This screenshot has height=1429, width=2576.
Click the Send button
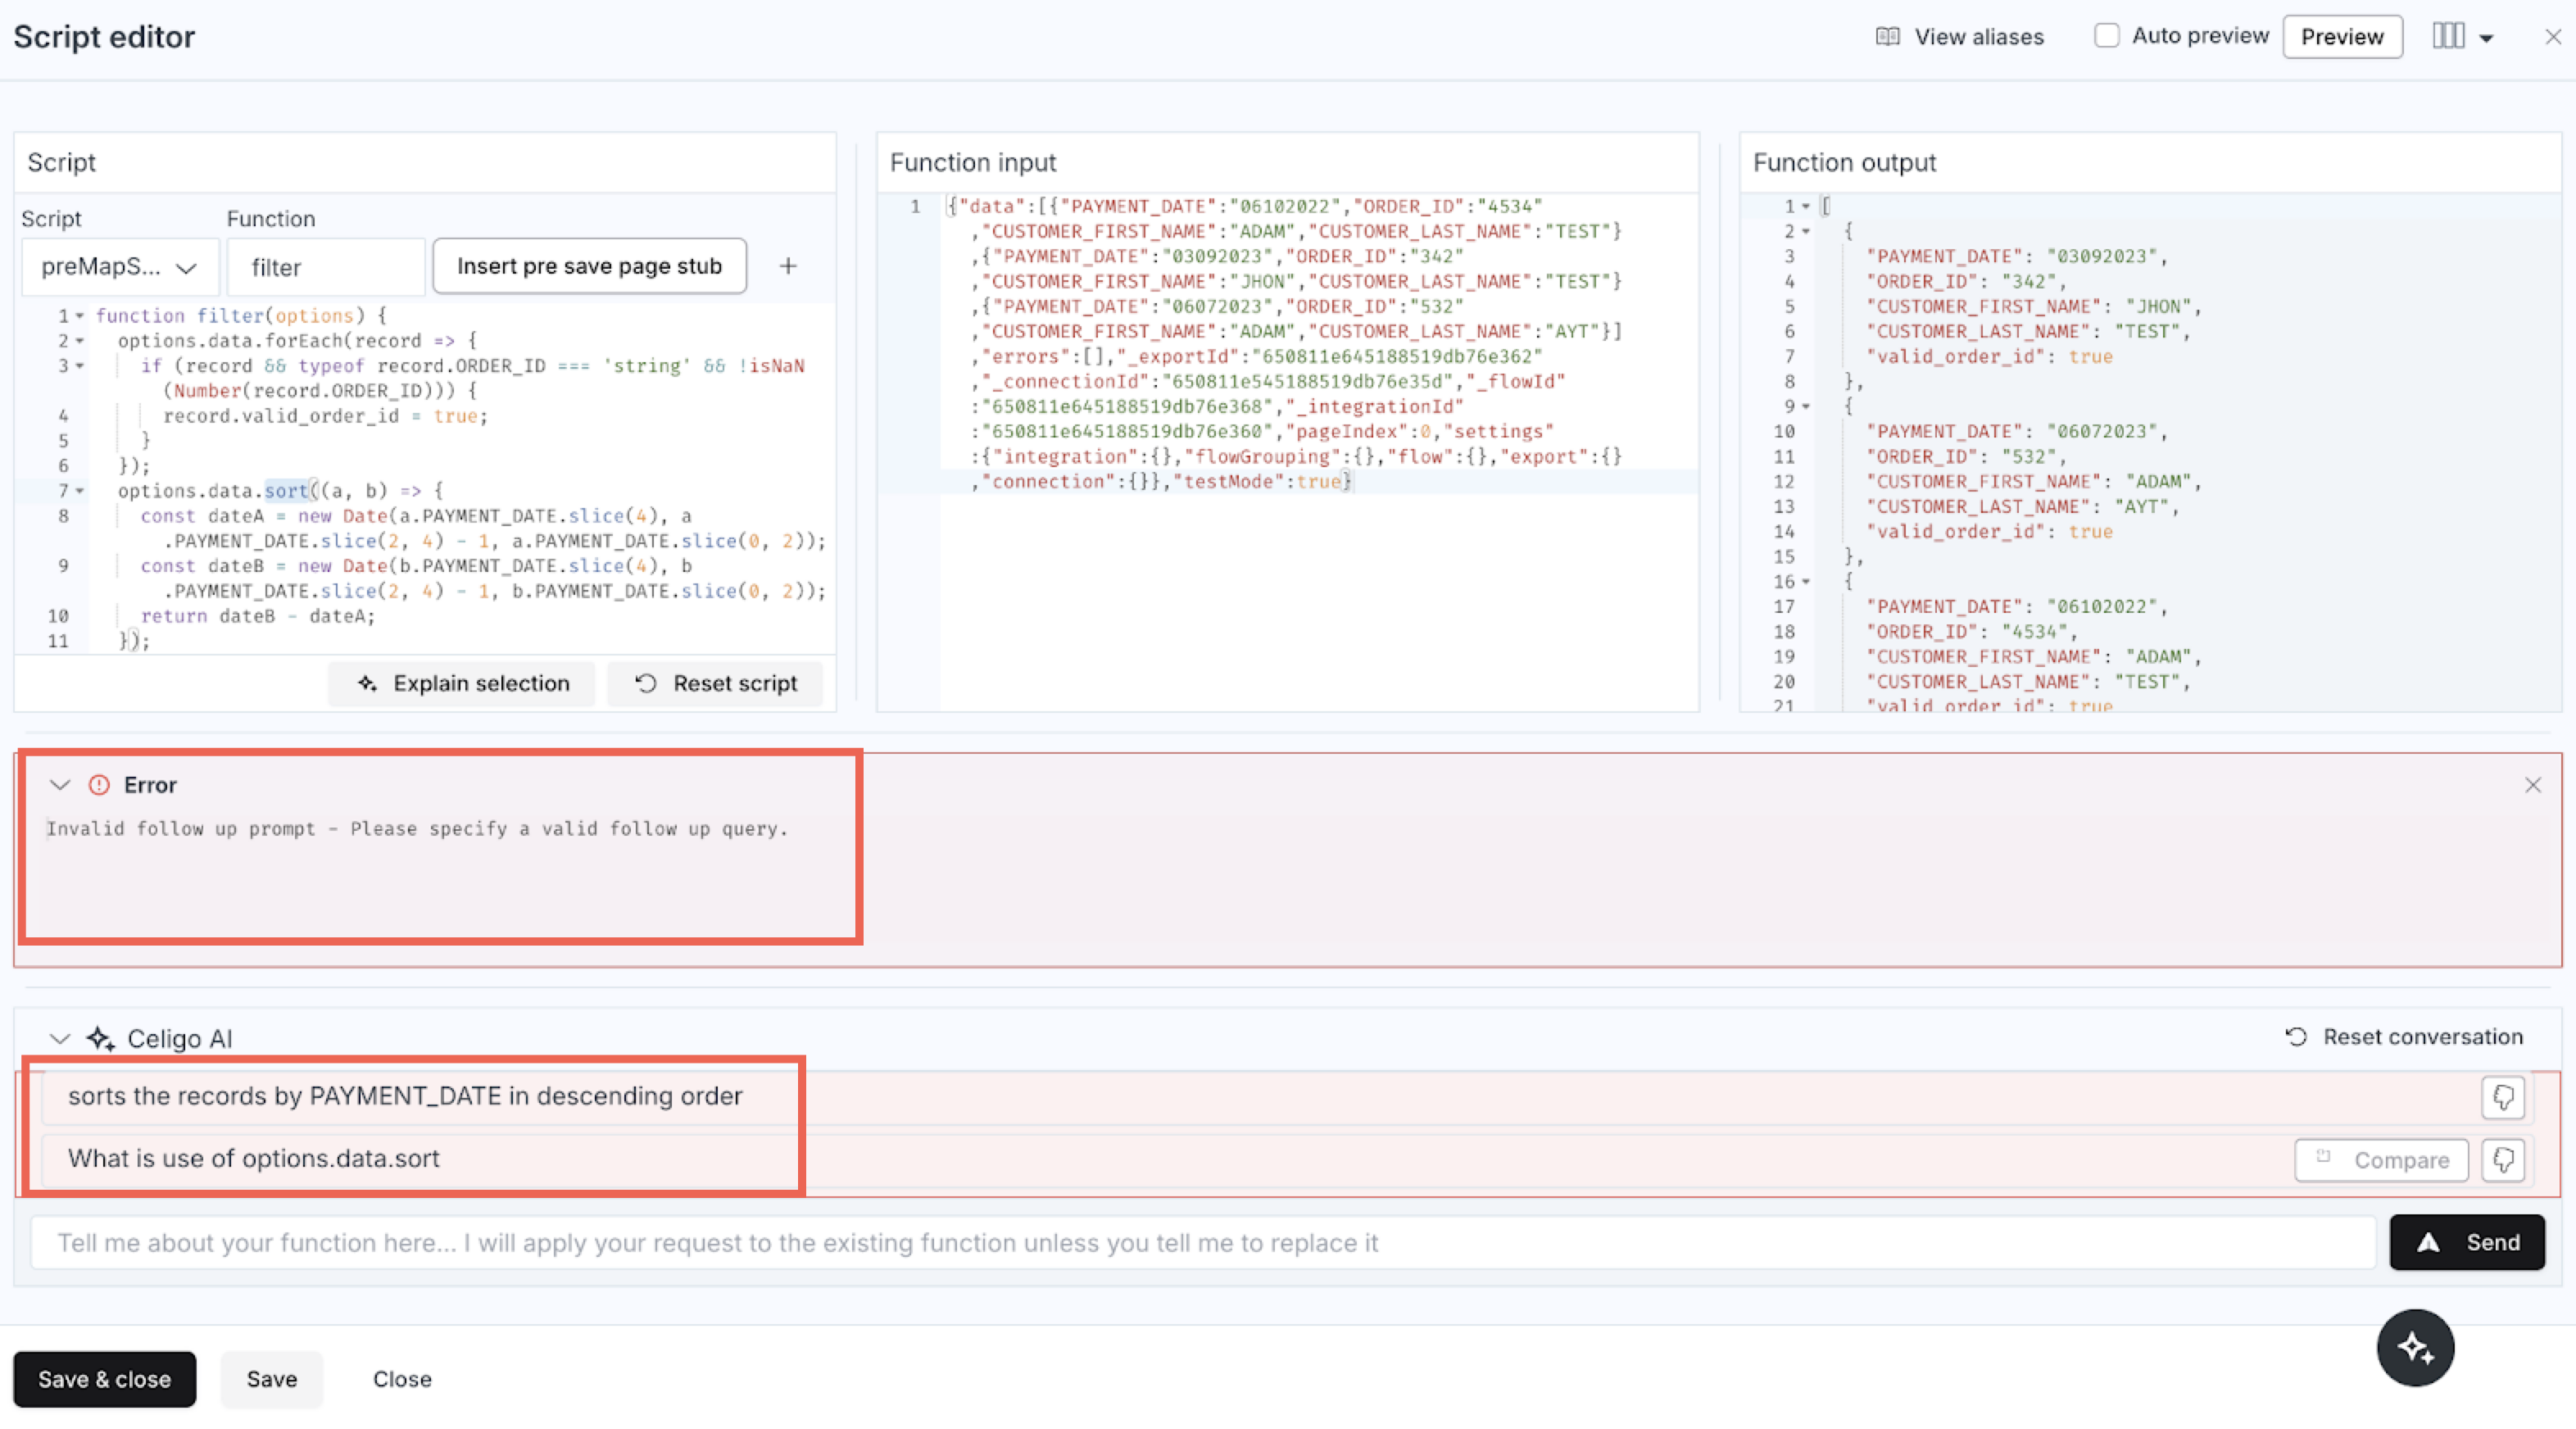pyautogui.click(x=2467, y=1242)
